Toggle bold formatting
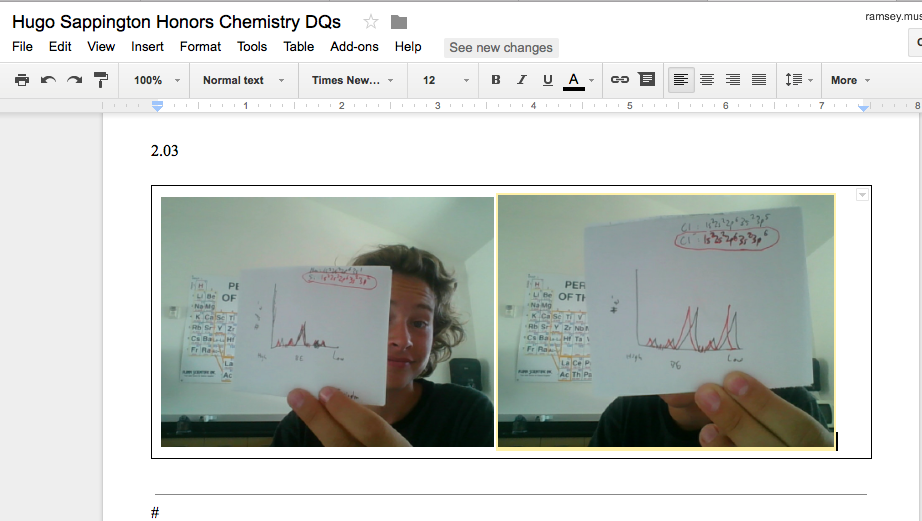922x521 pixels. pos(496,80)
